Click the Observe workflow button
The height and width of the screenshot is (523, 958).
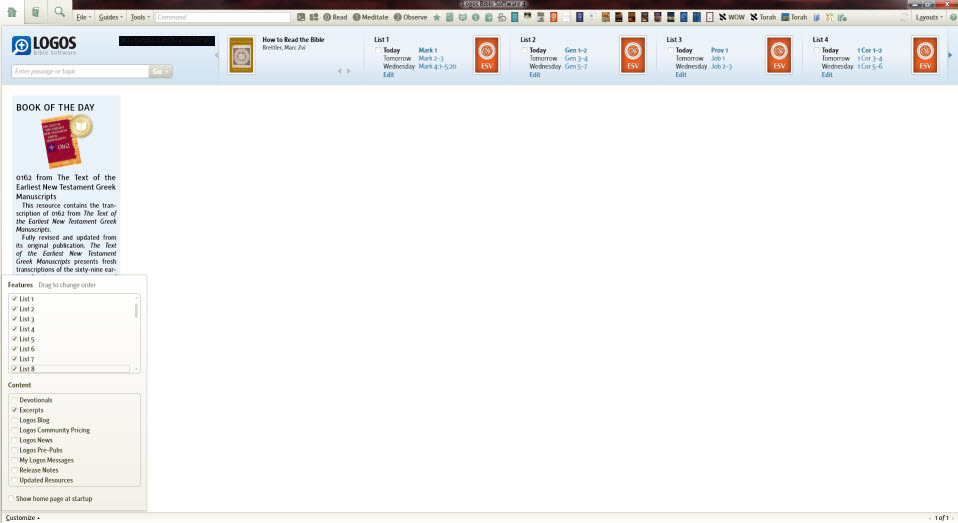click(411, 17)
